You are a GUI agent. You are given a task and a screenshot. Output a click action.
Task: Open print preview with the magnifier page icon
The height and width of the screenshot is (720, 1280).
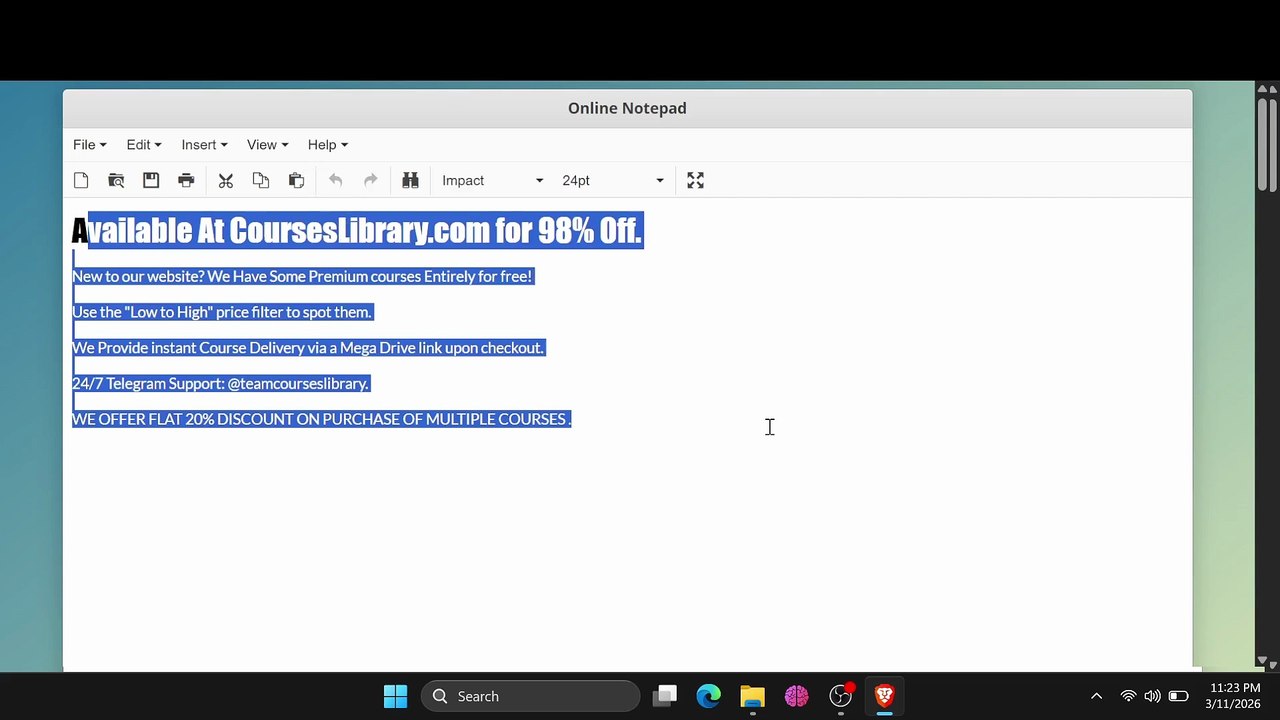pos(116,180)
